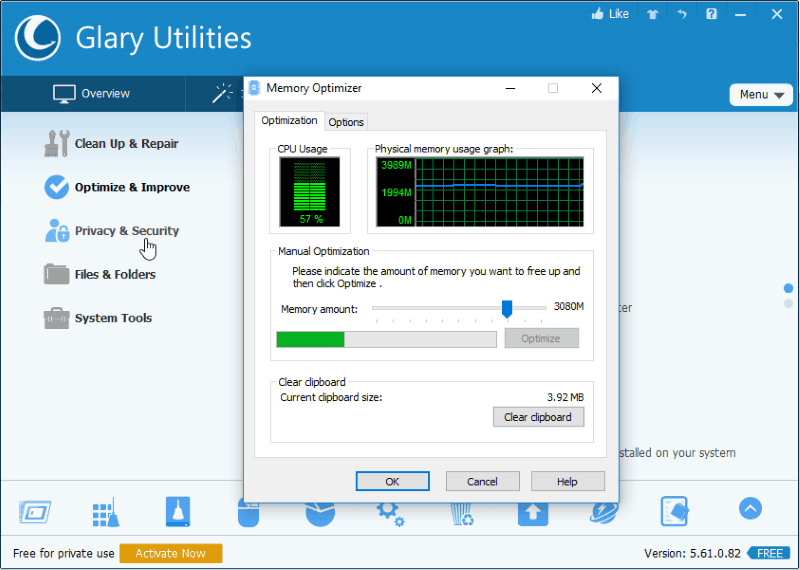This screenshot has height=570, width=800.
Task: Click the Like thumbs-up icon
Action: point(597,14)
